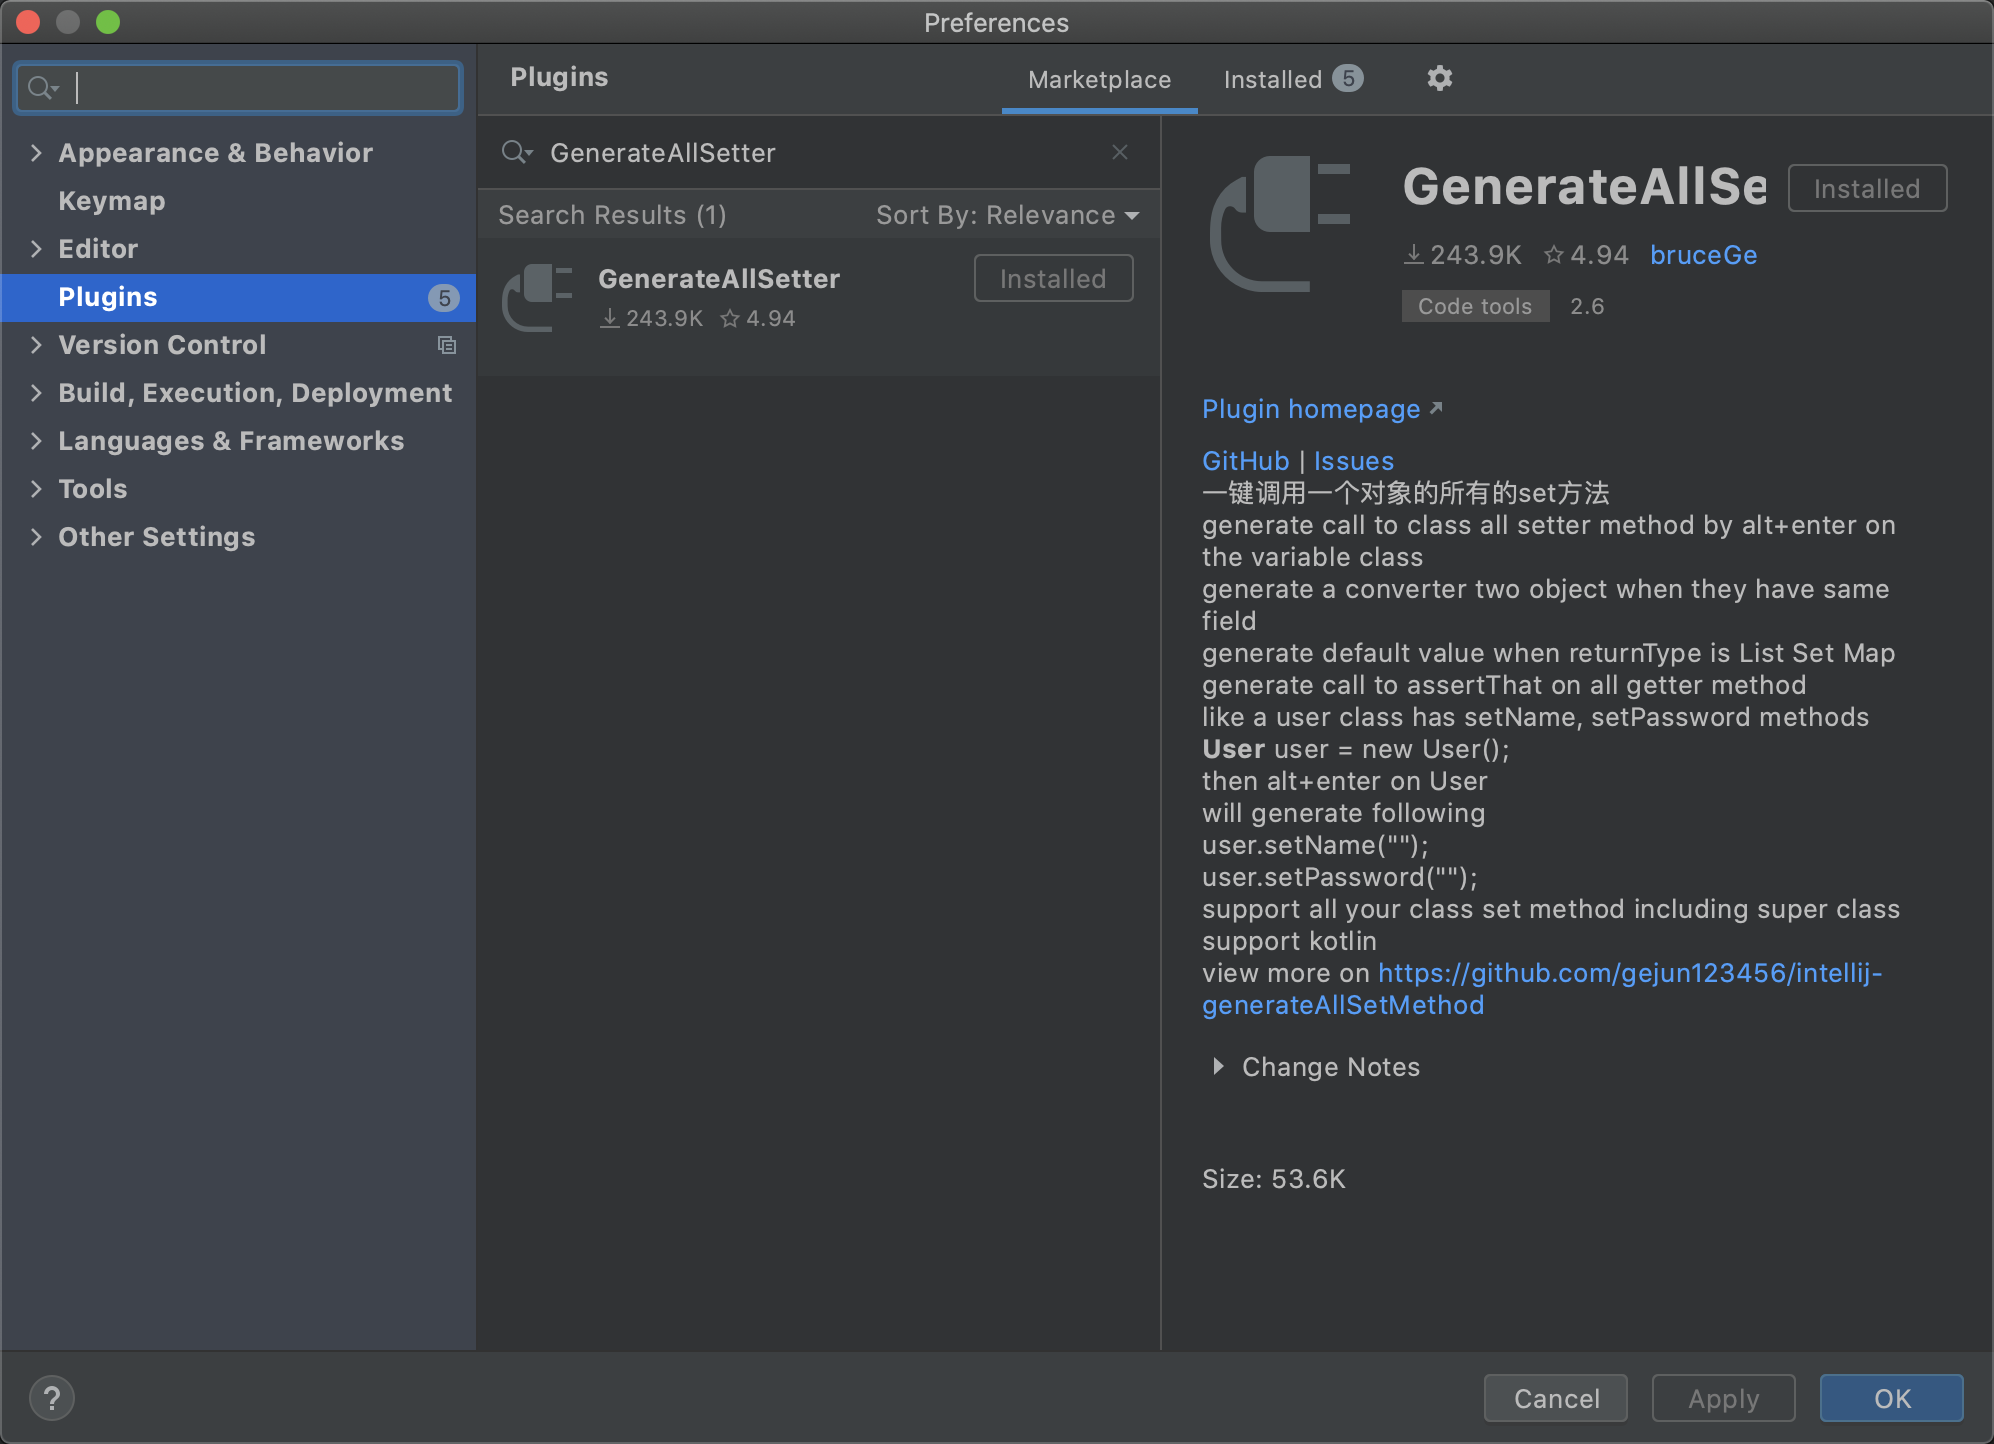This screenshot has width=1994, height=1444.
Task: Expand the Tools settings node
Action: point(36,489)
